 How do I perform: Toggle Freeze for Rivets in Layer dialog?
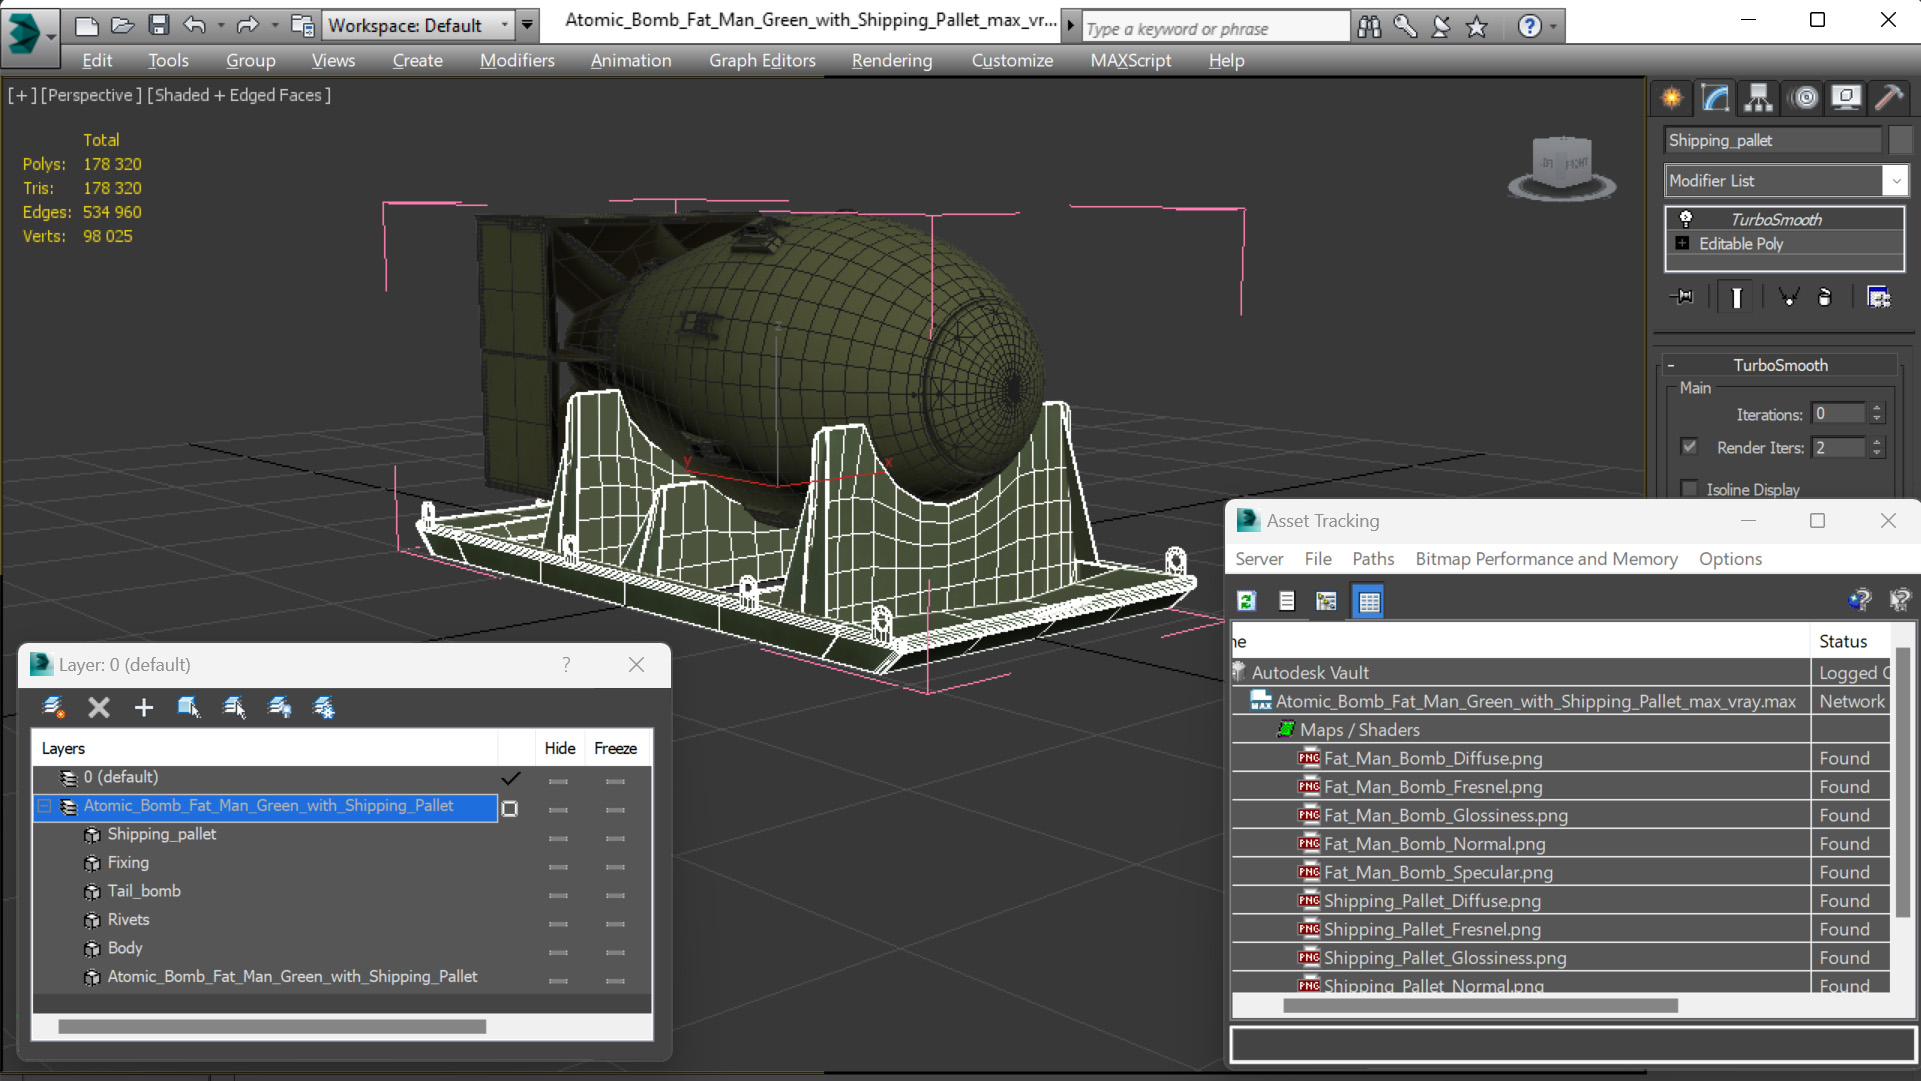(x=615, y=923)
